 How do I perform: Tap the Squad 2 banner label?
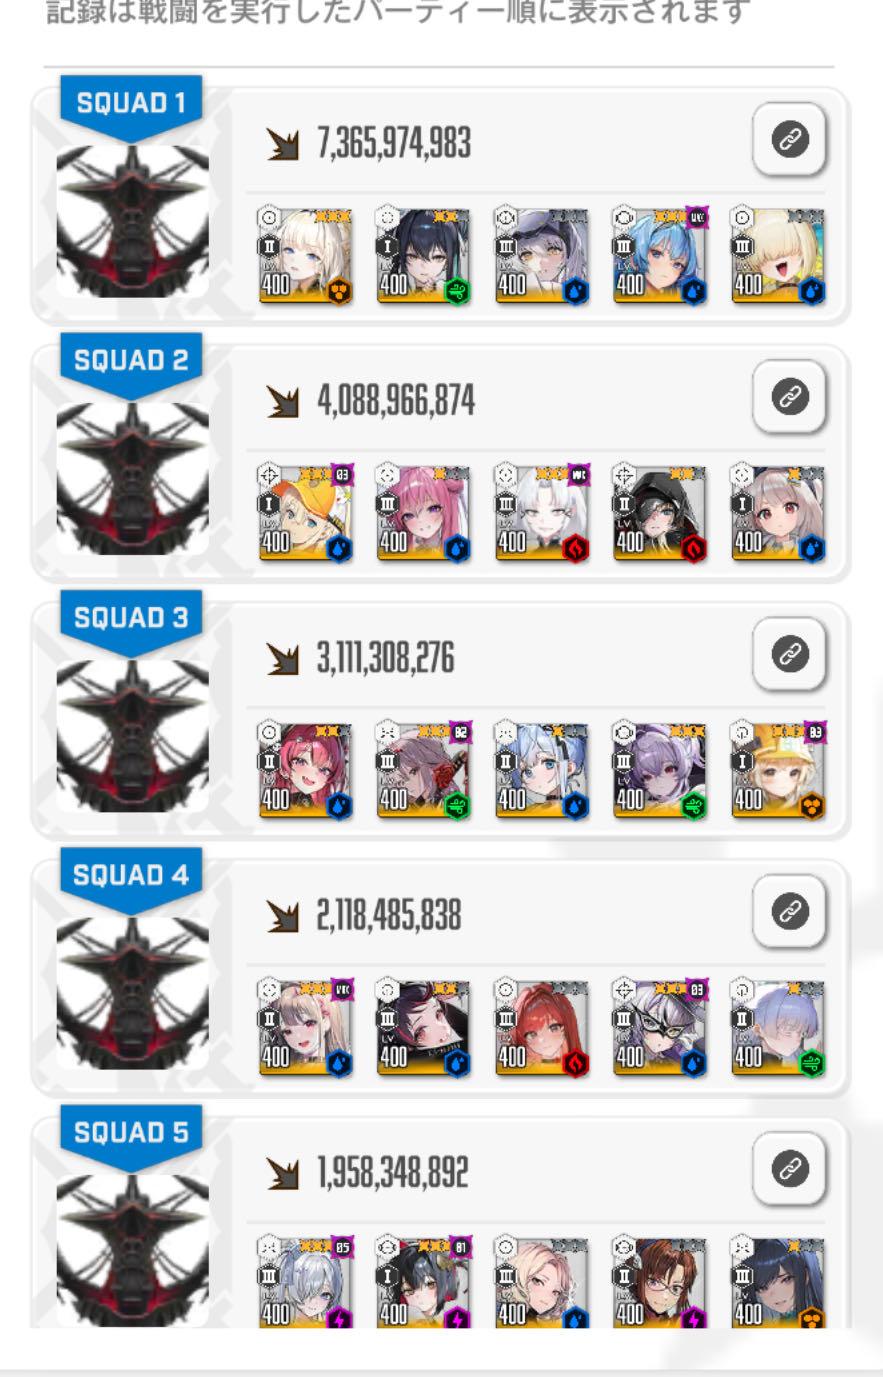(131, 361)
